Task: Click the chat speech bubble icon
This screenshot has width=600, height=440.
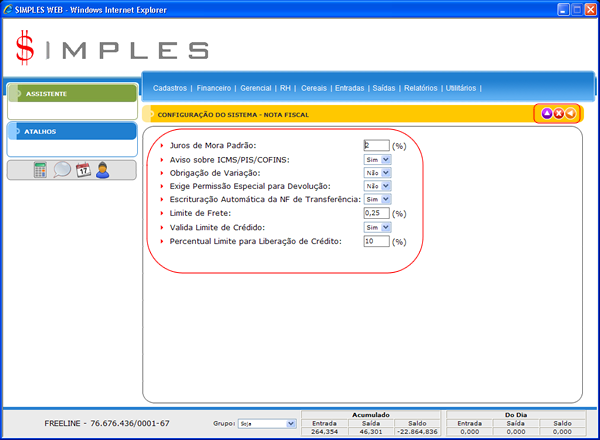Action: pyautogui.click(x=62, y=170)
